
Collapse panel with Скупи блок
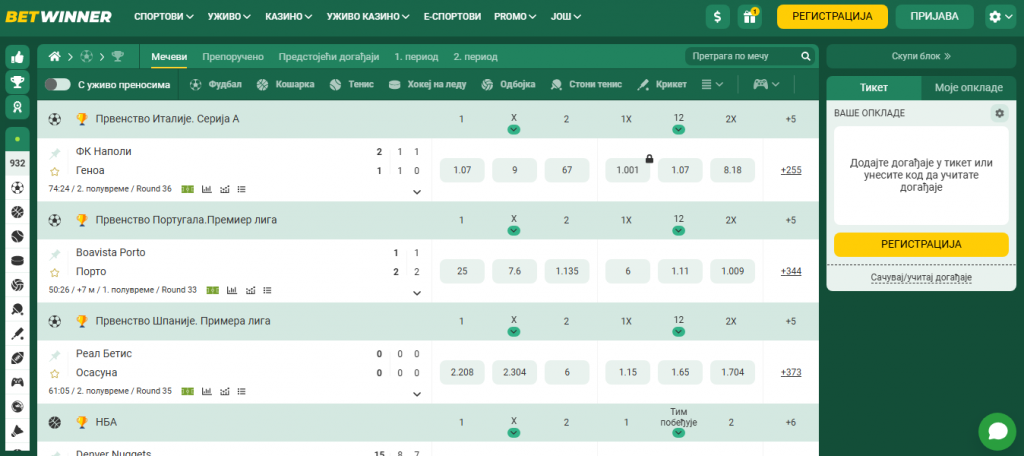[x=921, y=56]
